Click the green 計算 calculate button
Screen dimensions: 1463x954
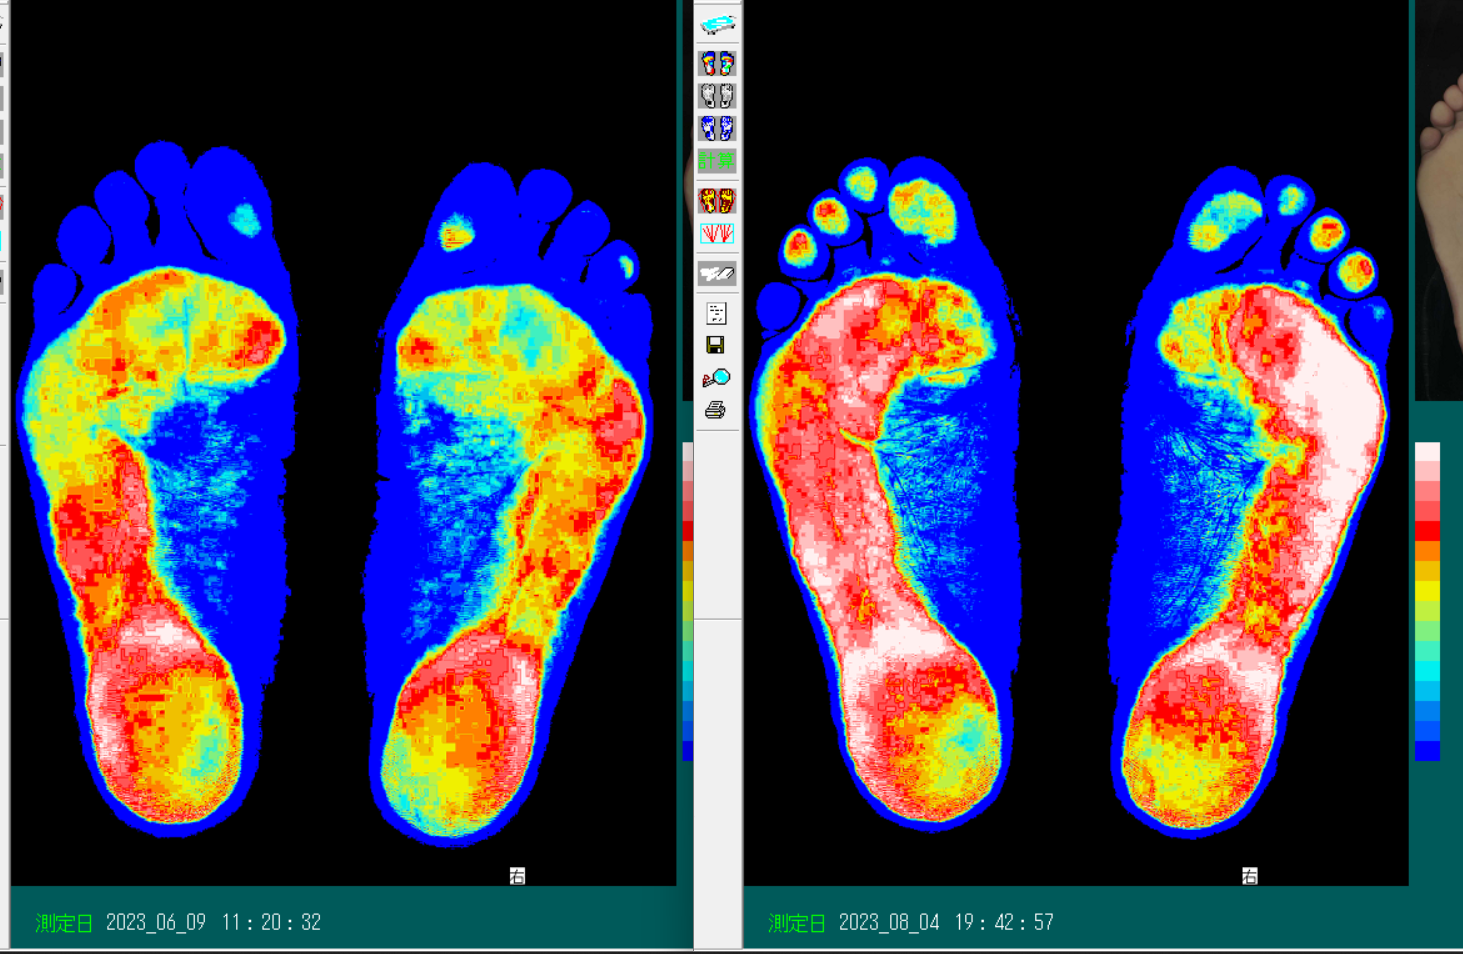[x=717, y=161]
